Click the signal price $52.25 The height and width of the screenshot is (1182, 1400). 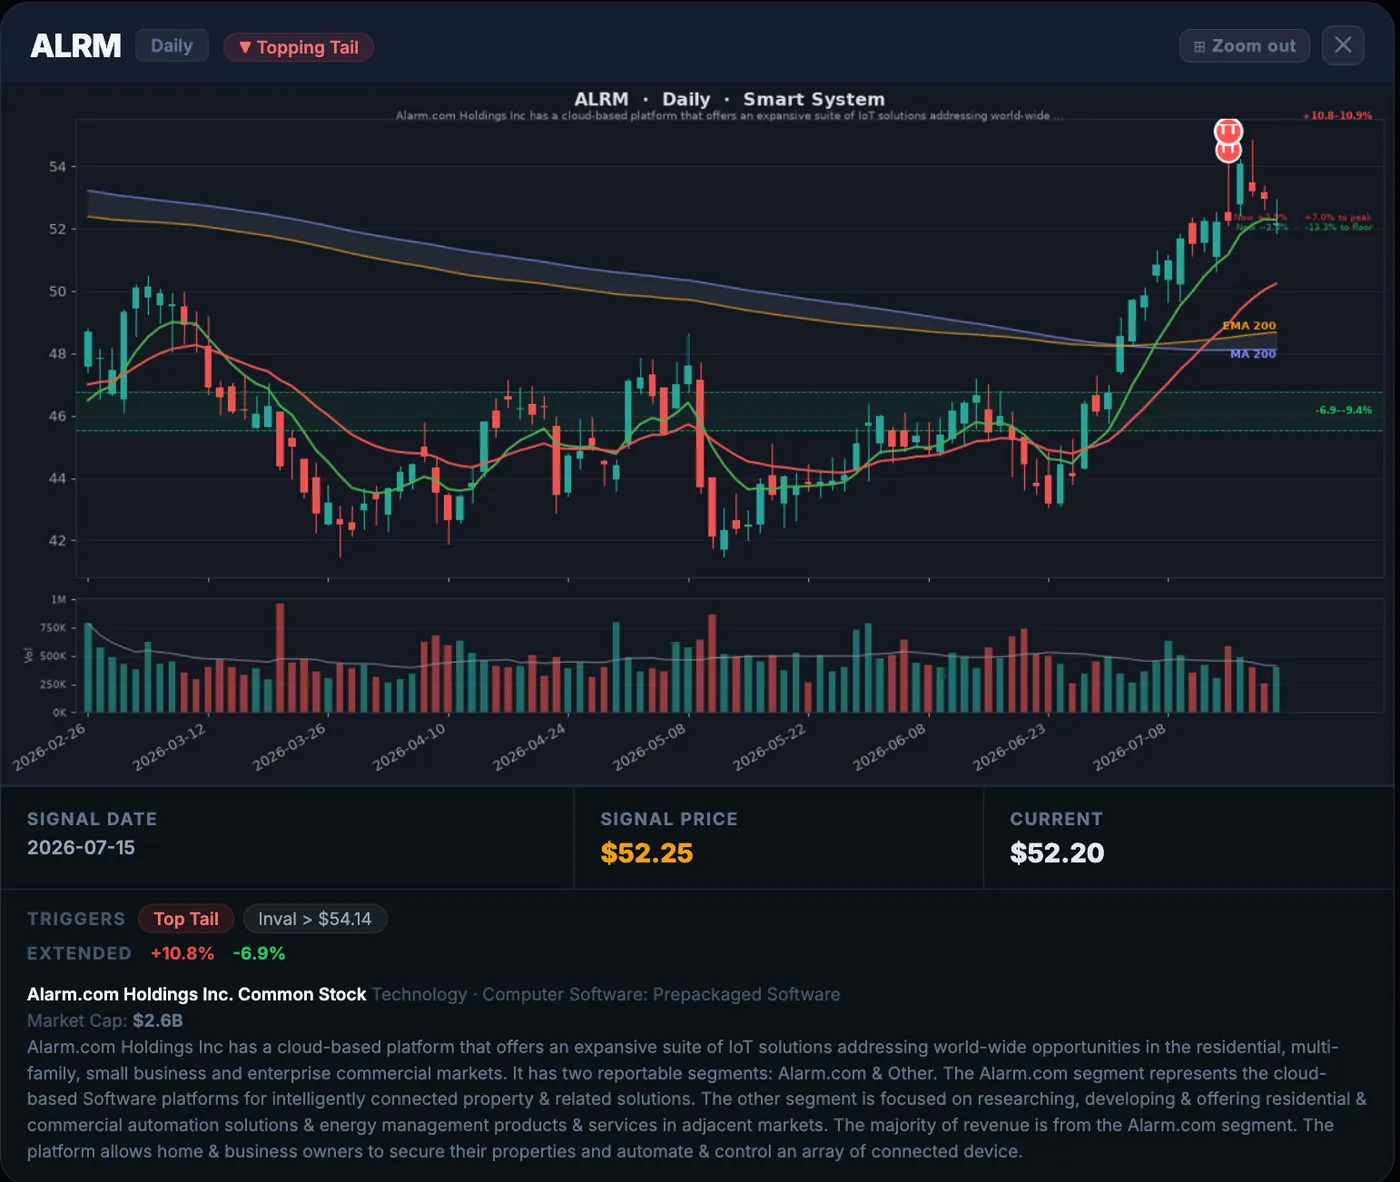coord(647,853)
